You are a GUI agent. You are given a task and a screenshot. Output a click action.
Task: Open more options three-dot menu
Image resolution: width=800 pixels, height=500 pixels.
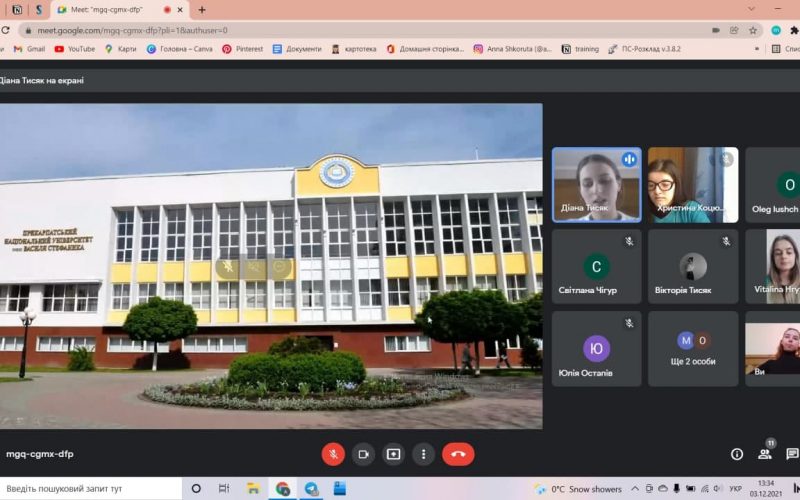point(424,454)
